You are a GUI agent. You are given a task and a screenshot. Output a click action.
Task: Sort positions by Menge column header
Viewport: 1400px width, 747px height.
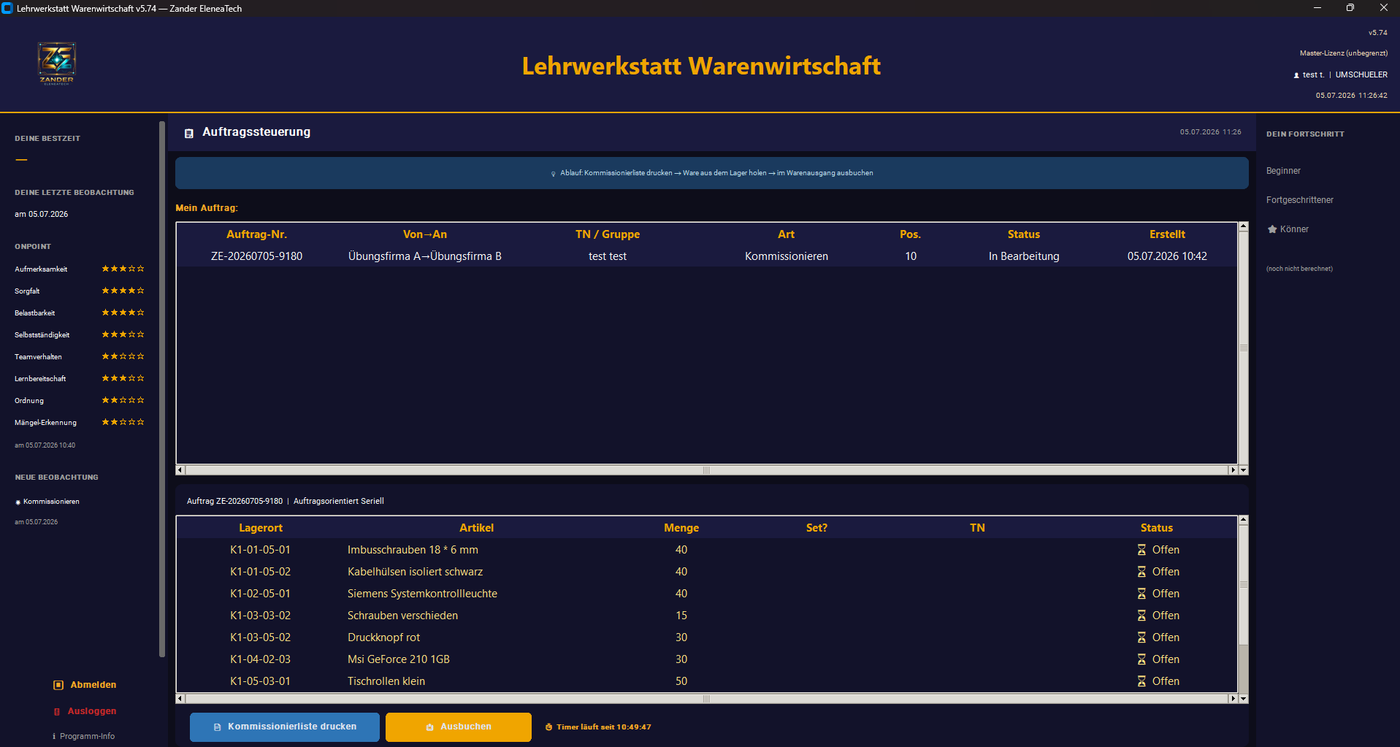tap(681, 528)
